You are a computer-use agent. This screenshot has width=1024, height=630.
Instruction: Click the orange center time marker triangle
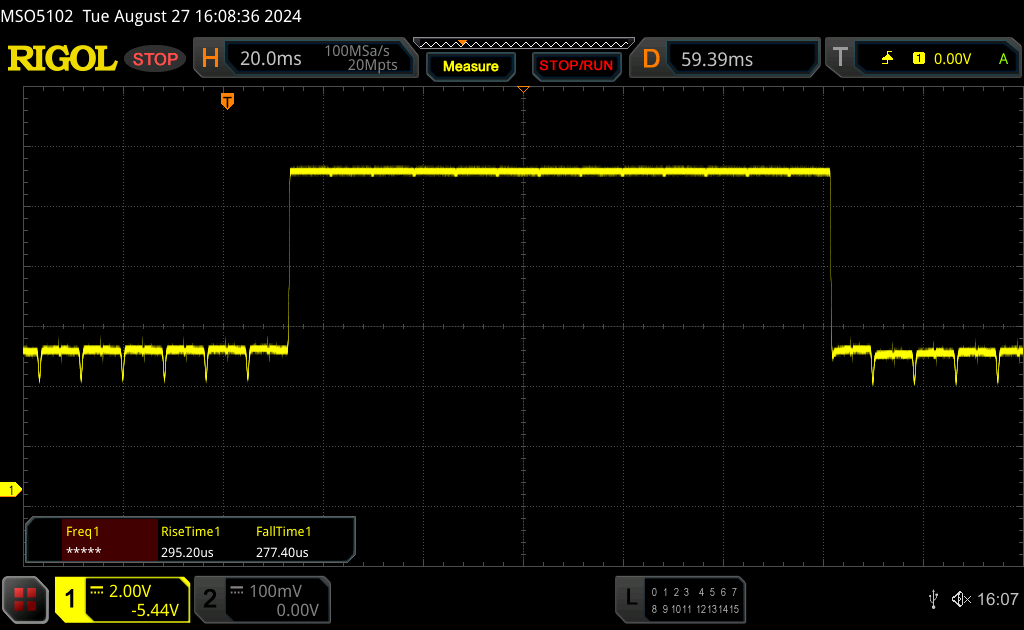click(x=523, y=89)
